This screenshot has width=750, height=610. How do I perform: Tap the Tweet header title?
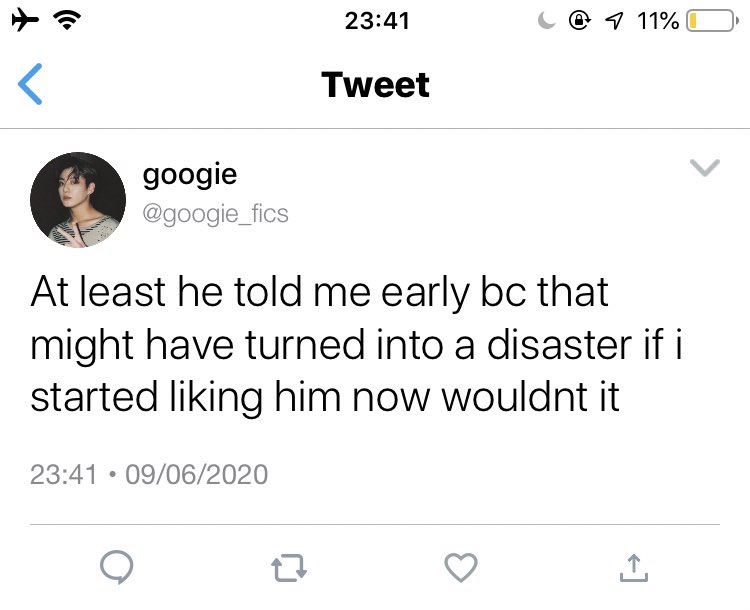click(x=375, y=85)
